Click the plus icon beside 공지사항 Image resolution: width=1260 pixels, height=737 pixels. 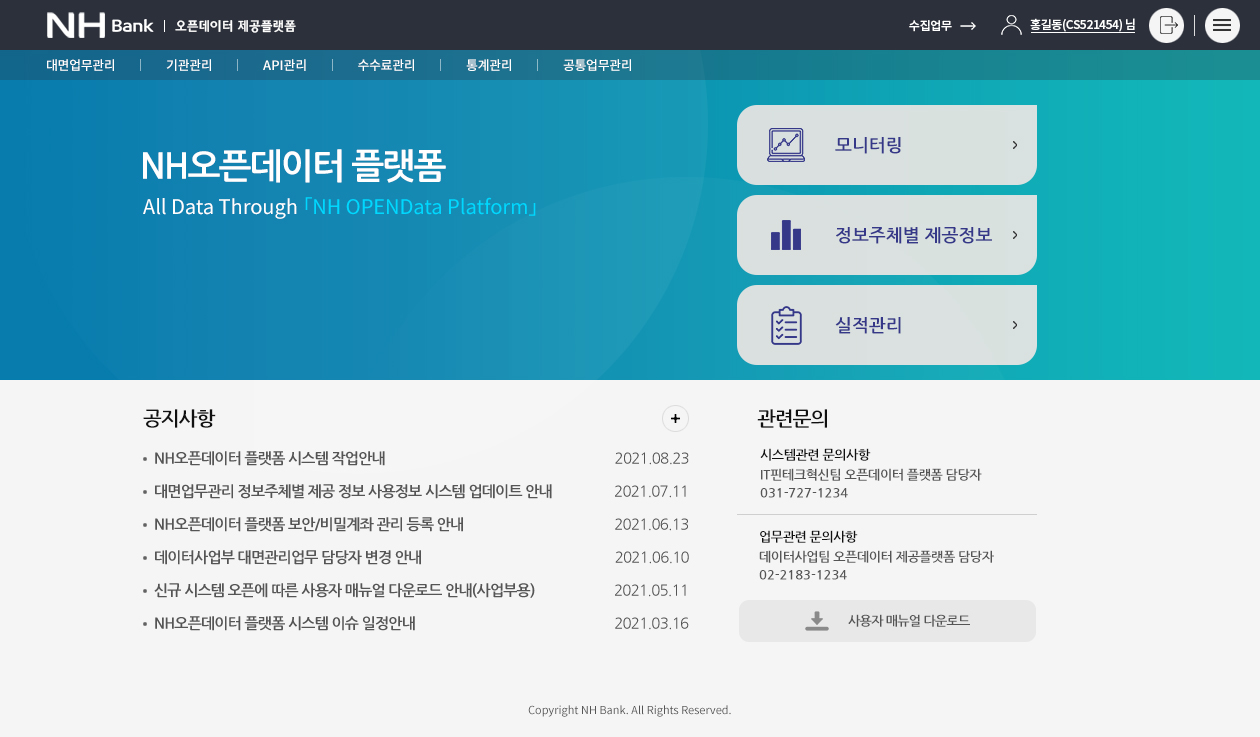(675, 418)
